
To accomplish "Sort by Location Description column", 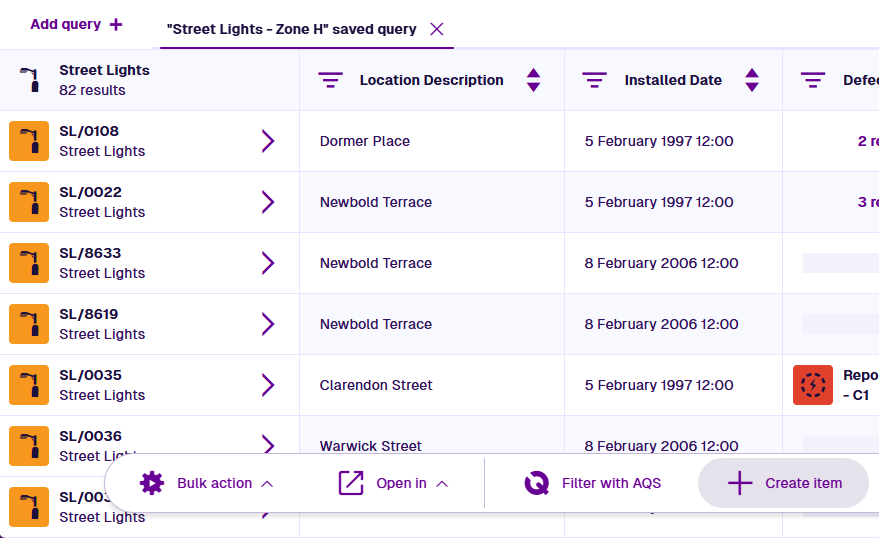I will pyautogui.click(x=534, y=80).
